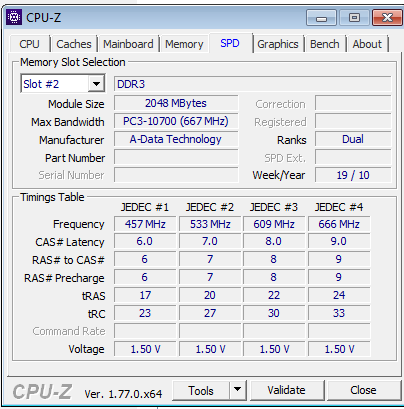Click the SPD tab
The width and height of the screenshot is (404, 409).
(230, 43)
